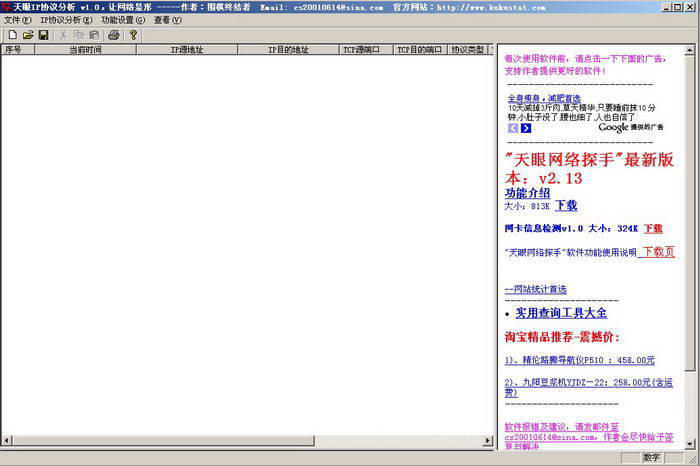This screenshot has width=700, height=466.
Task: Click the New file toolbar icon
Action: coord(12,35)
